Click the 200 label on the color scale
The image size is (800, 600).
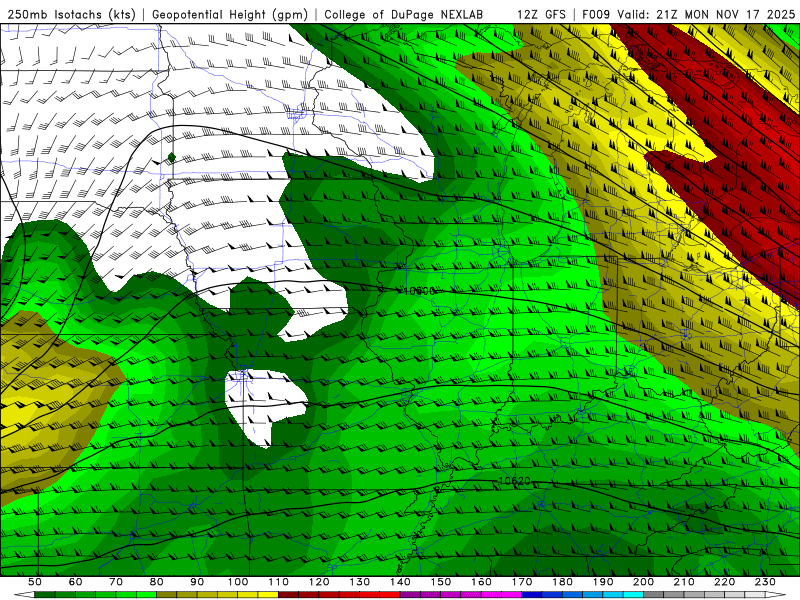point(643,582)
